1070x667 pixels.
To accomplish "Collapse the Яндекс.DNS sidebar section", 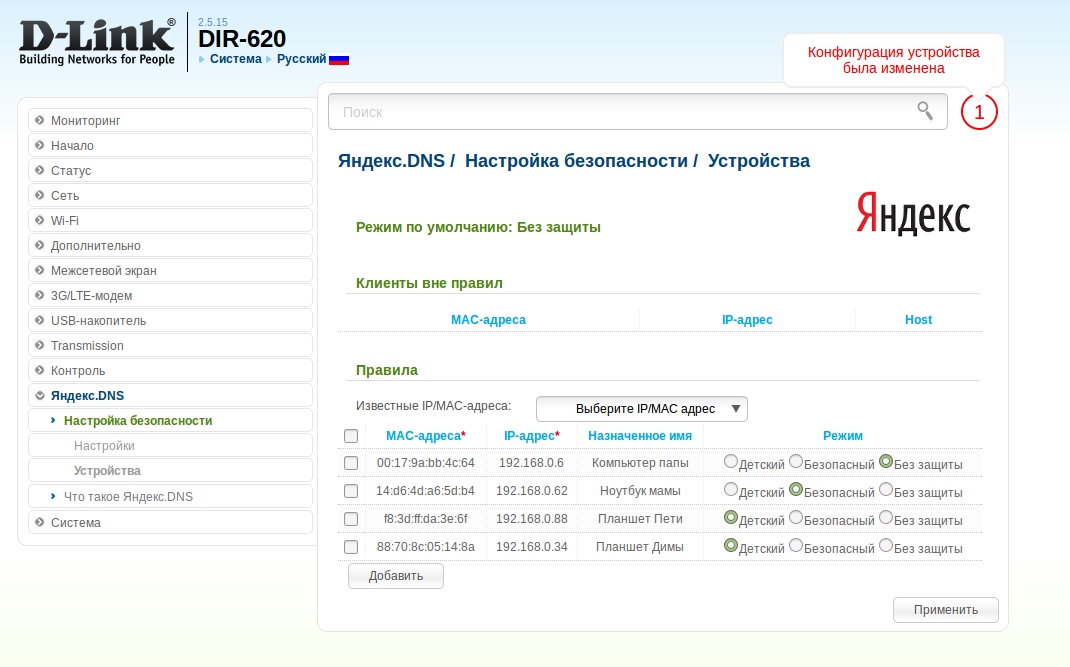I will [39, 395].
